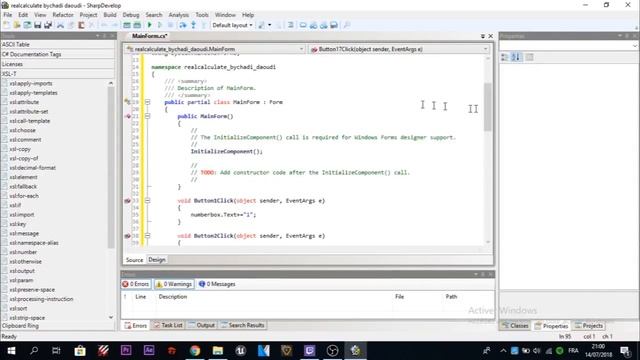Switch to the Classes panel tab
The width and height of the screenshot is (640, 360).
515,326
